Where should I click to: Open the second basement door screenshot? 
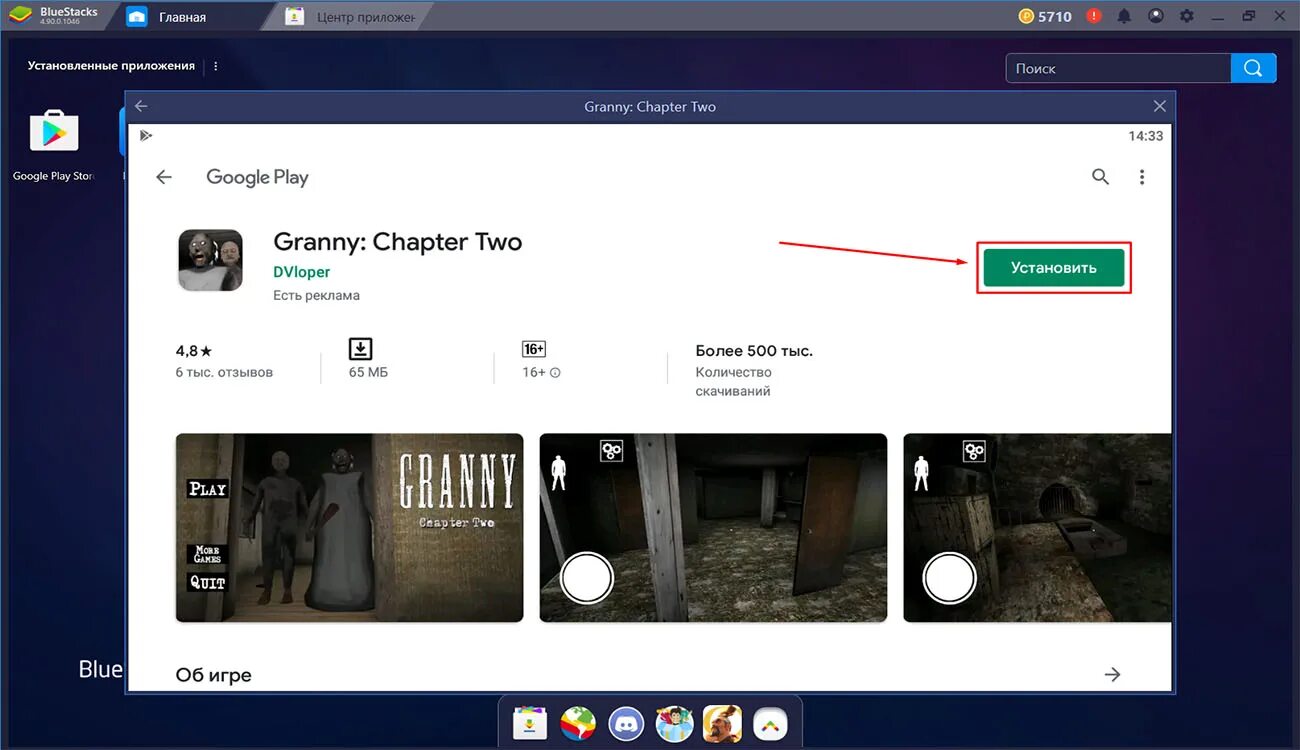(713, 528)
